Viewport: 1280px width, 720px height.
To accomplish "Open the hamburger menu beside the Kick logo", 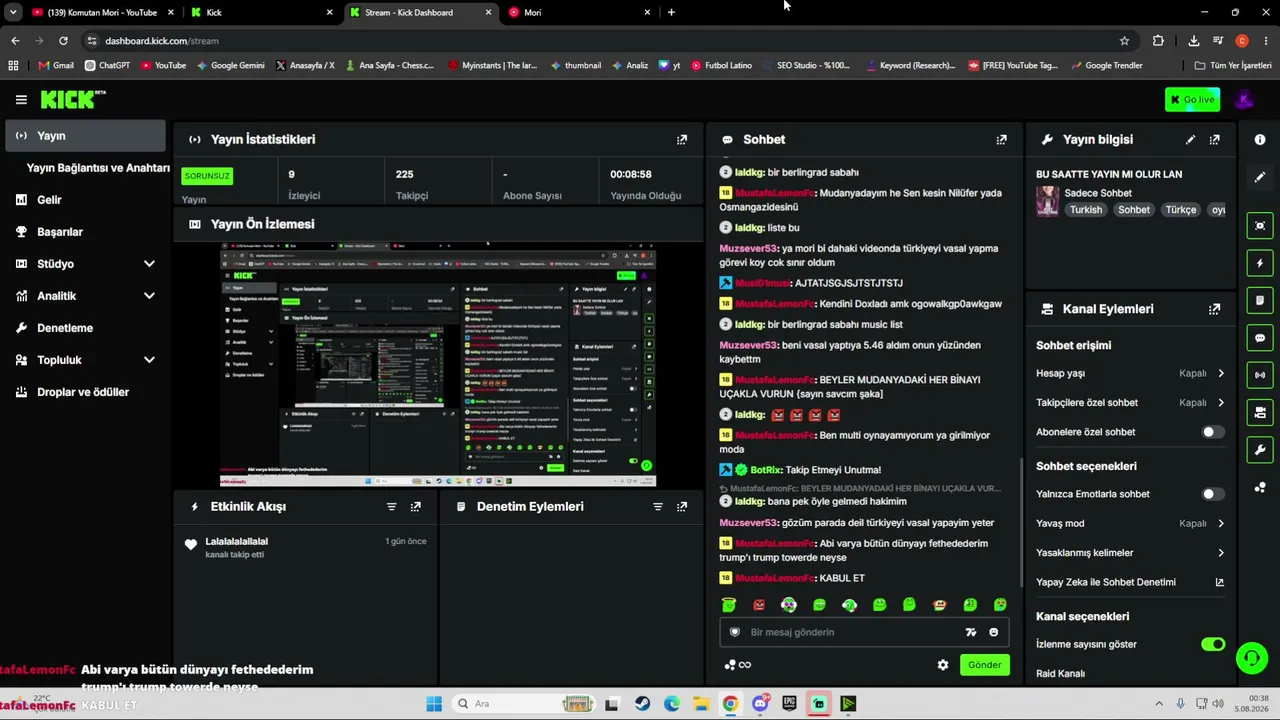I will pyautogui.click(x=21, y=100).
